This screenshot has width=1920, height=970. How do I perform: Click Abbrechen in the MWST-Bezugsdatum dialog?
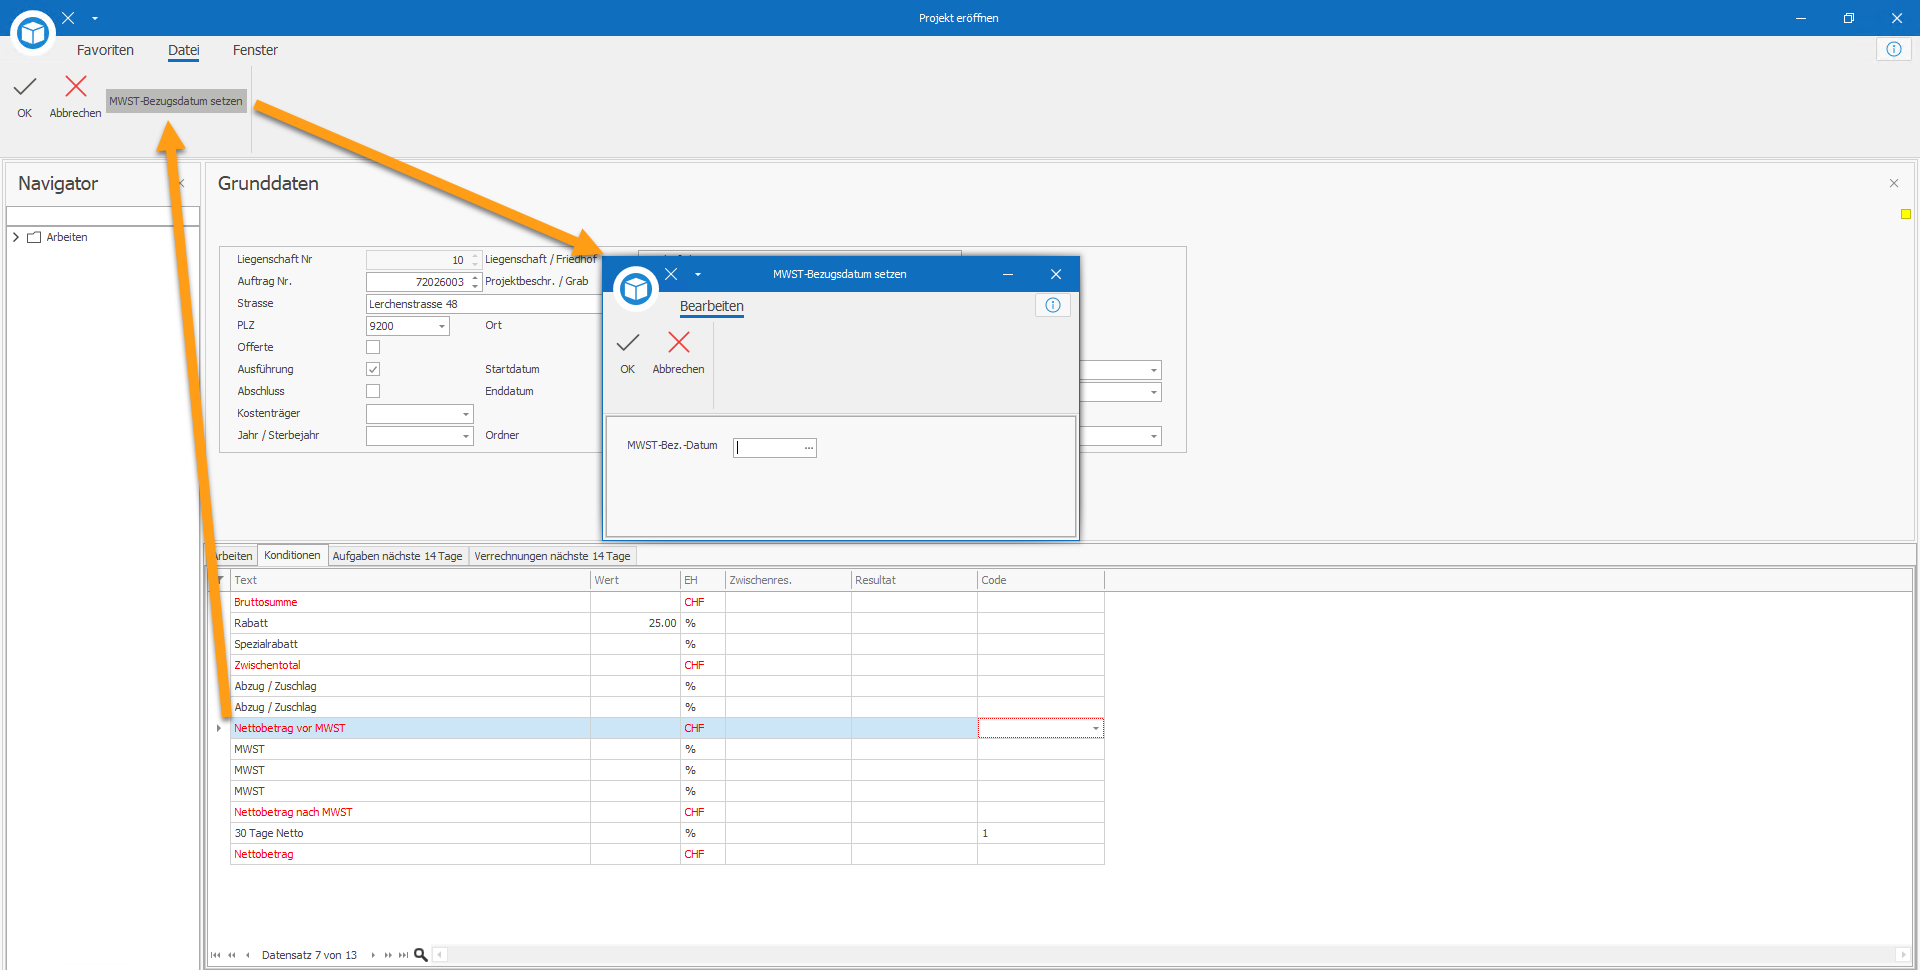(678, 353)
